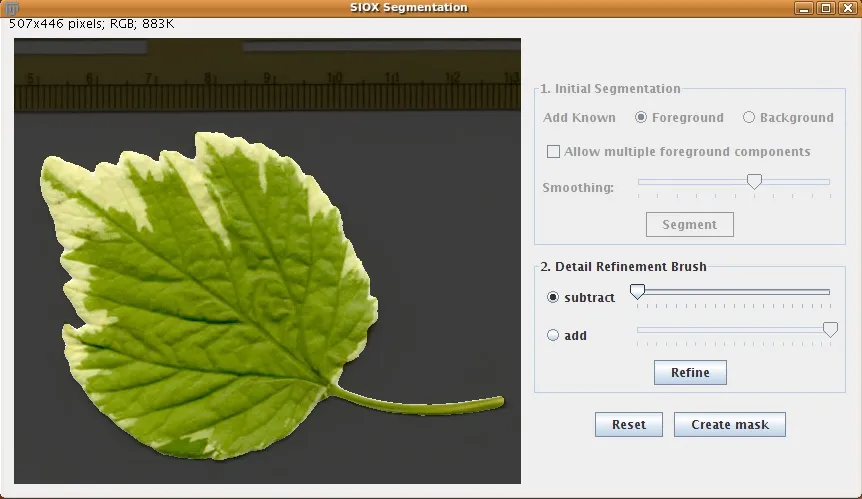Maximize the SIOX Segmentation window
The width and height of the screenshot is (862, 499).
coord(826,8)
